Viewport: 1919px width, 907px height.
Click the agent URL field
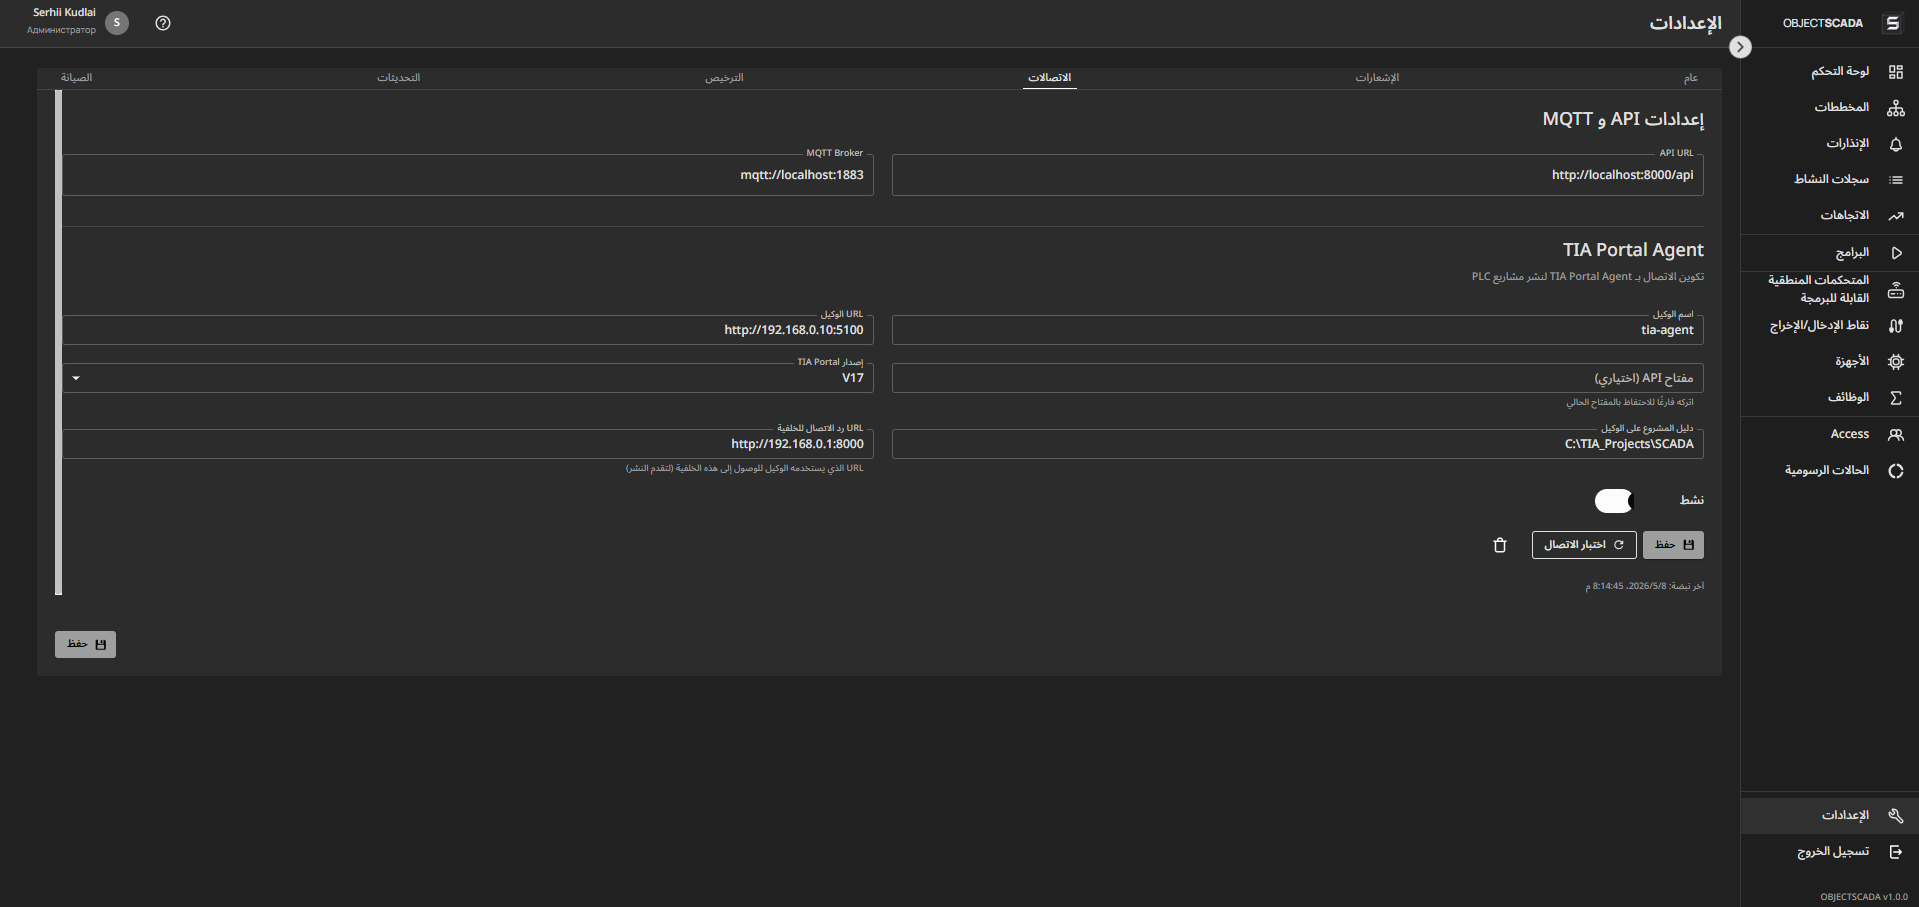click(x=468, y=330)
